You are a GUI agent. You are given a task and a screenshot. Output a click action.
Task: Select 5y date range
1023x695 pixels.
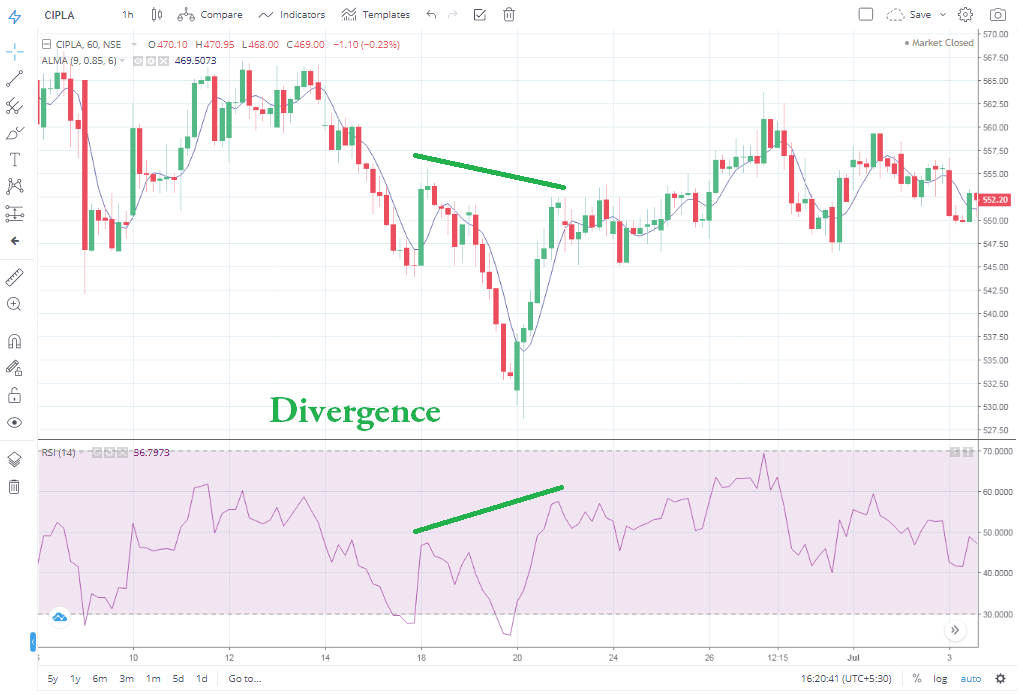pos(53,679)
